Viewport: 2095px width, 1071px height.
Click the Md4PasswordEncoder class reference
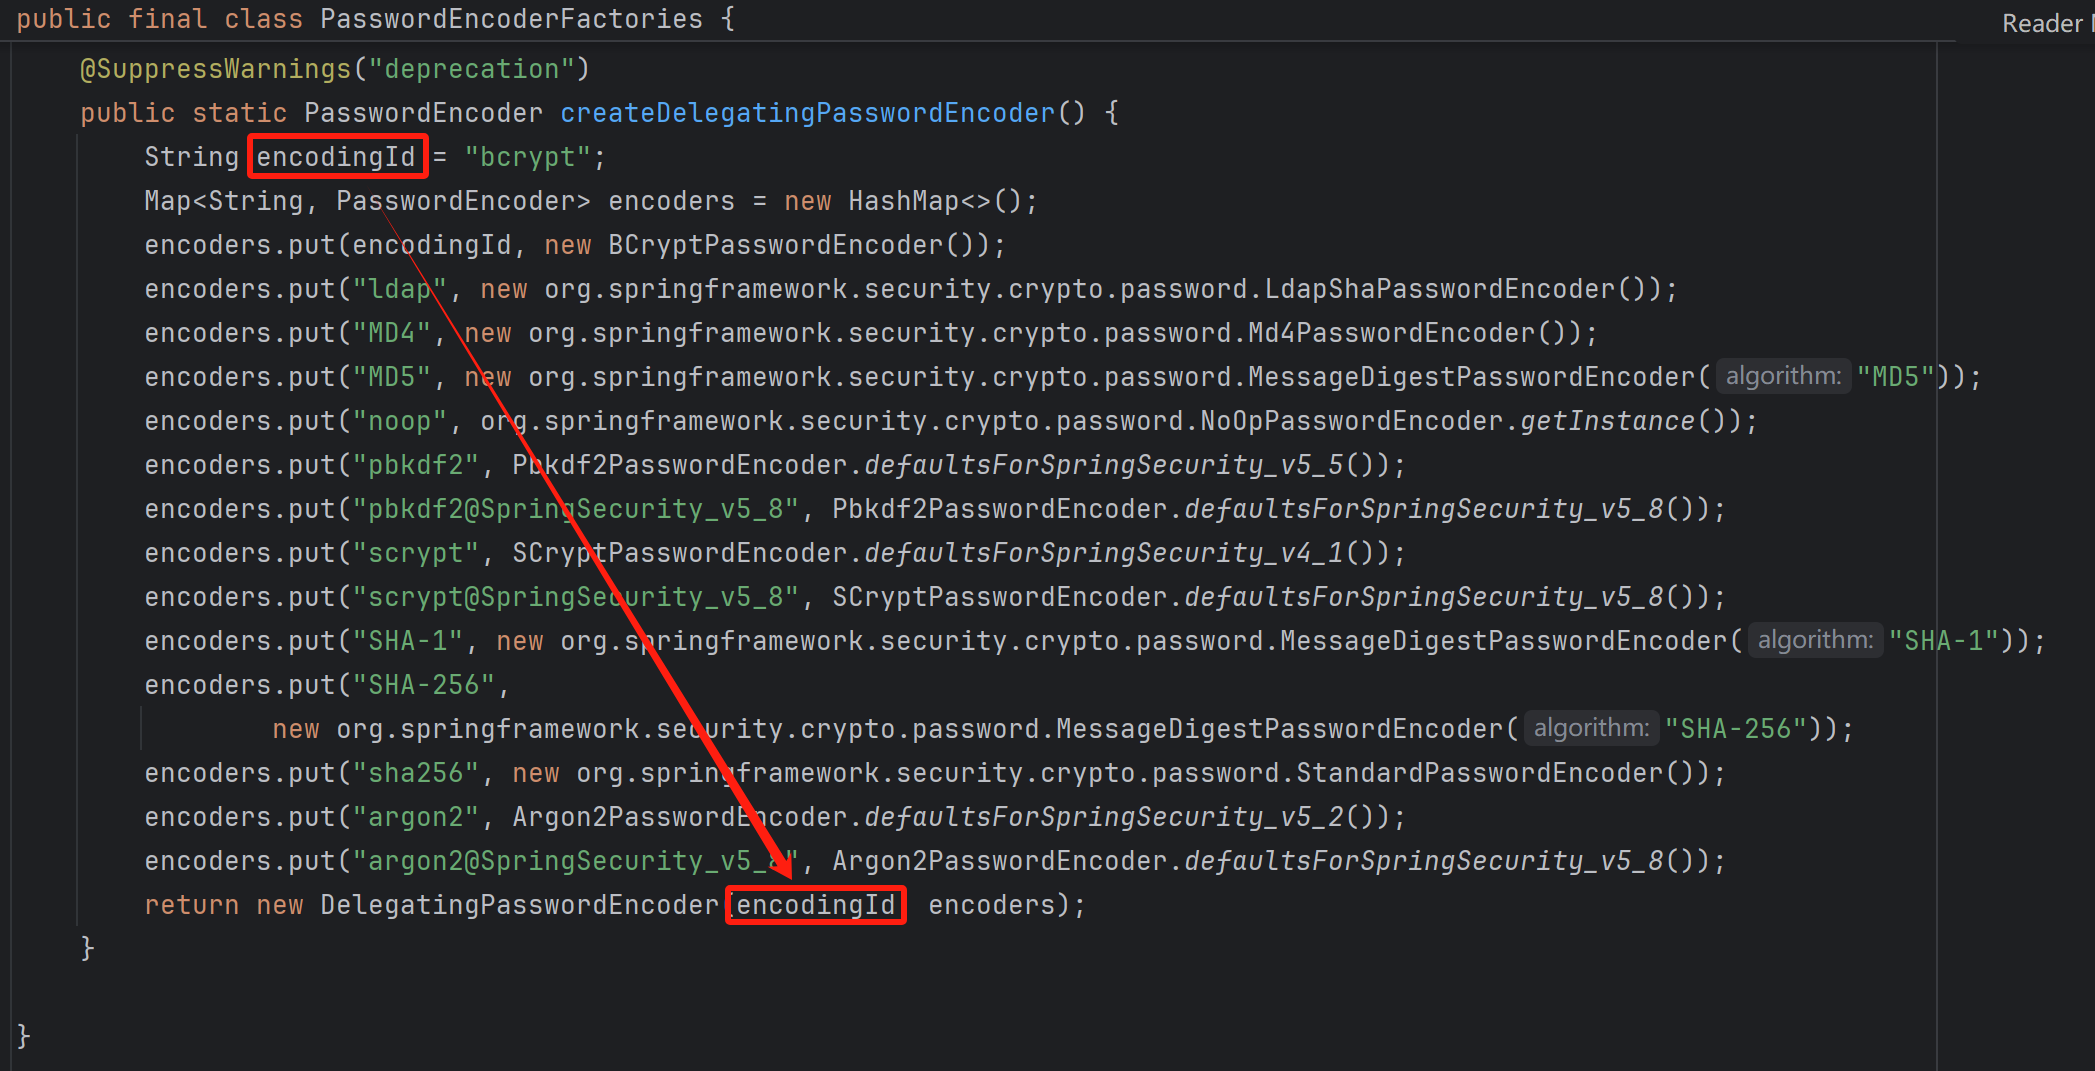click(1391, 333)
